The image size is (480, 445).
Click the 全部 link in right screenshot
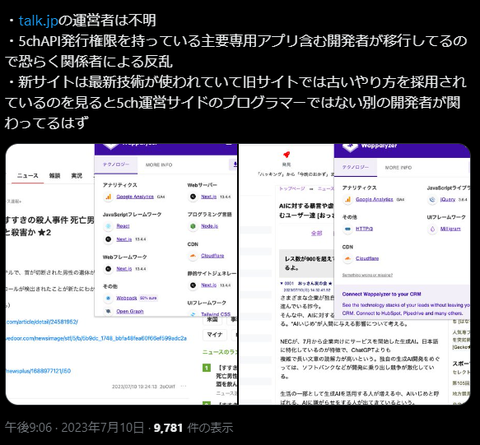[316, 233]
